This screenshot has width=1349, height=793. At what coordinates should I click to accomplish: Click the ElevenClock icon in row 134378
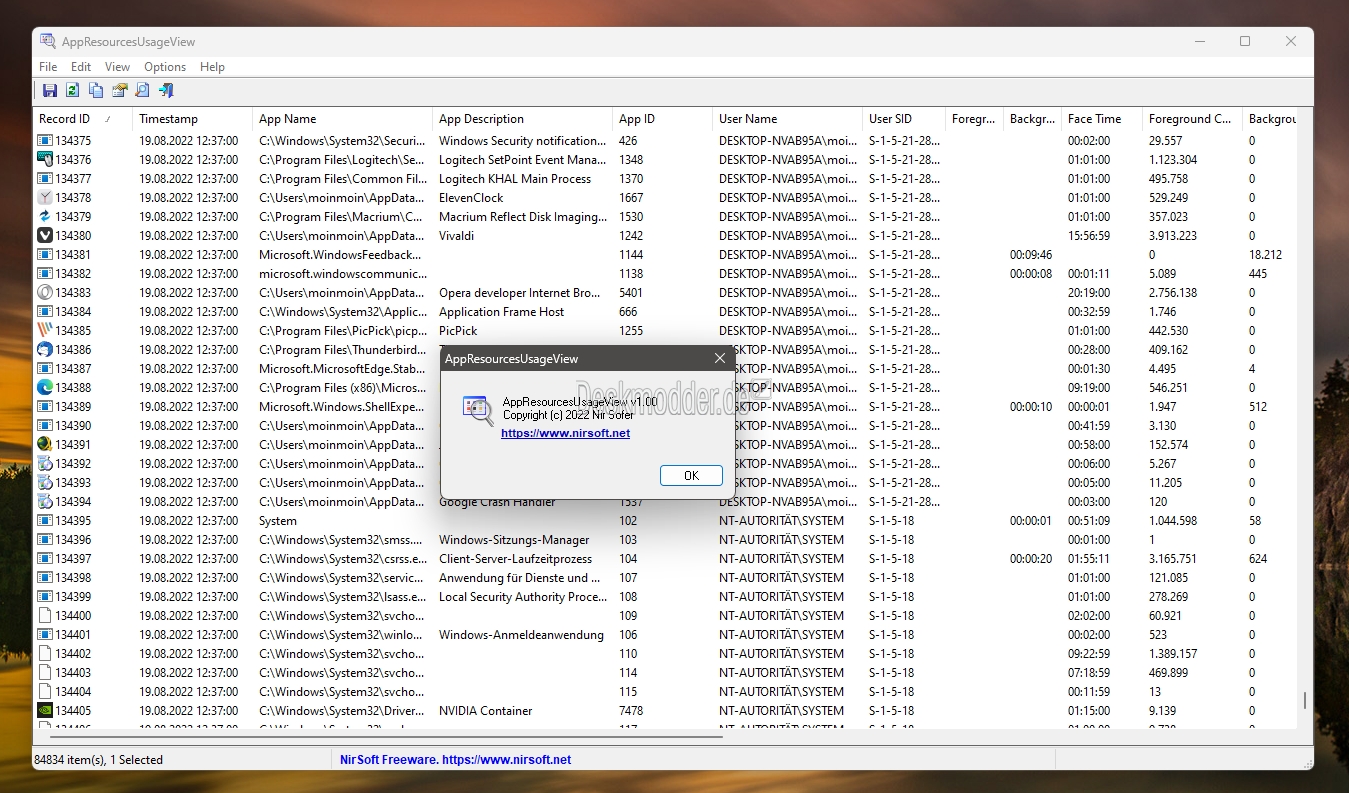45,198
